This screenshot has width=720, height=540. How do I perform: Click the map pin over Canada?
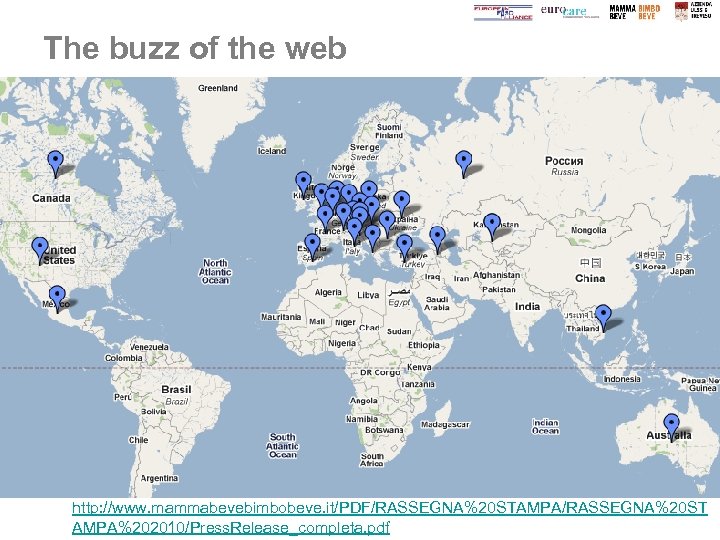(56, 164)
